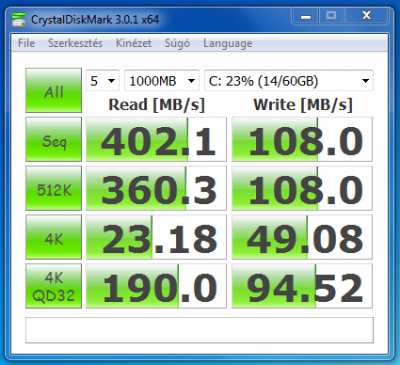This screenshot has width=400, height=365.
Task: Click the 4K write result 49.08
Action: (302, 237)
